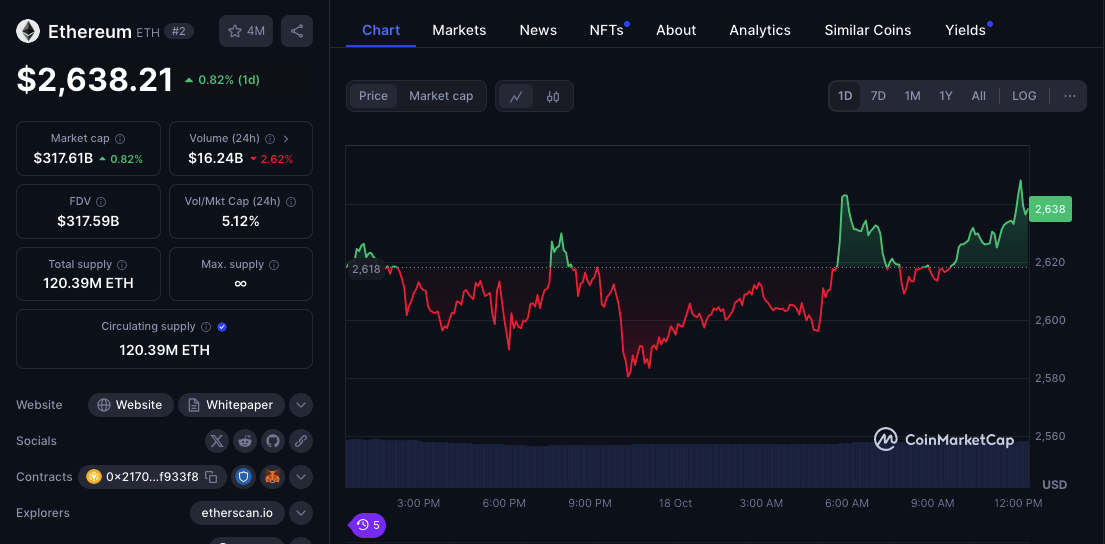The height and width of the screenshot is (544, 1105).
Task: Switch to line chart view
Action: [516, 97]
